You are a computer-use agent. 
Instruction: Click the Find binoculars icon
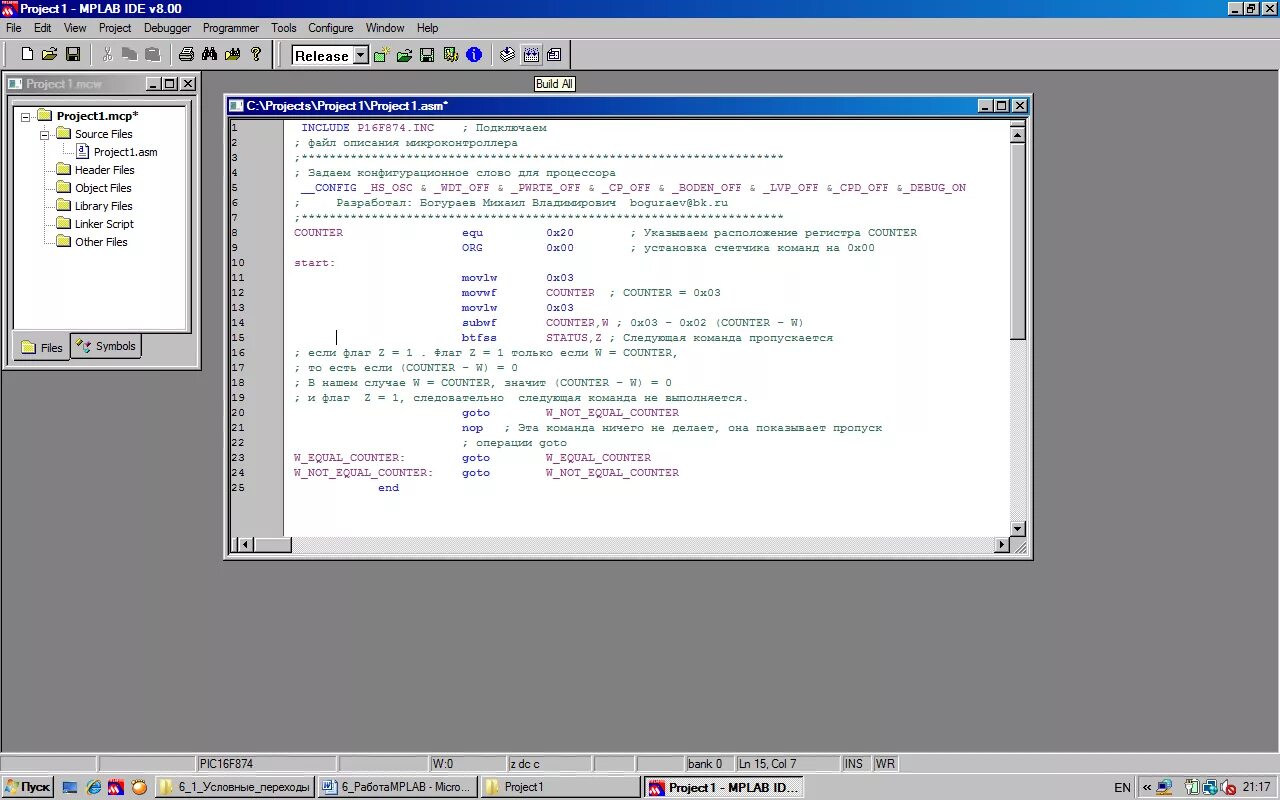coord(209,55)
